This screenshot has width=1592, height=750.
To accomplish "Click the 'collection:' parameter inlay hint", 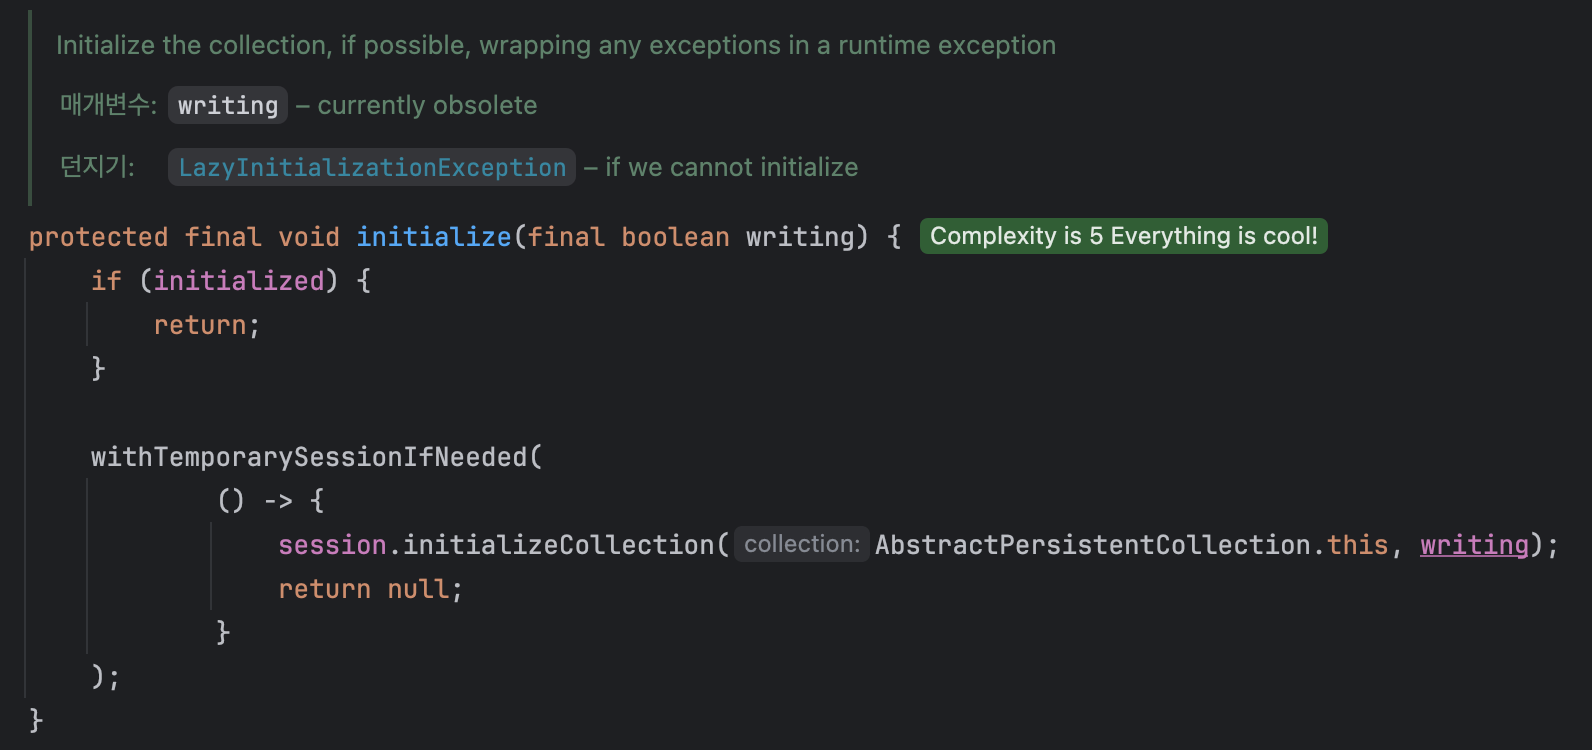I will pyautogui.click(x=801, y=544).
